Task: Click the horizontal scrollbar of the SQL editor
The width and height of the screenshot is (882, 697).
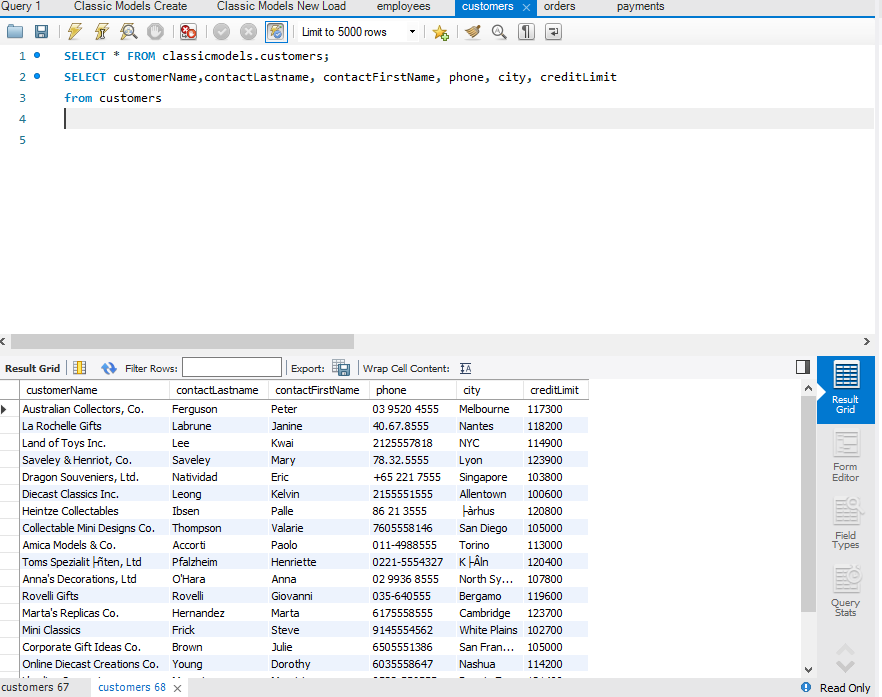Action: 182,341
